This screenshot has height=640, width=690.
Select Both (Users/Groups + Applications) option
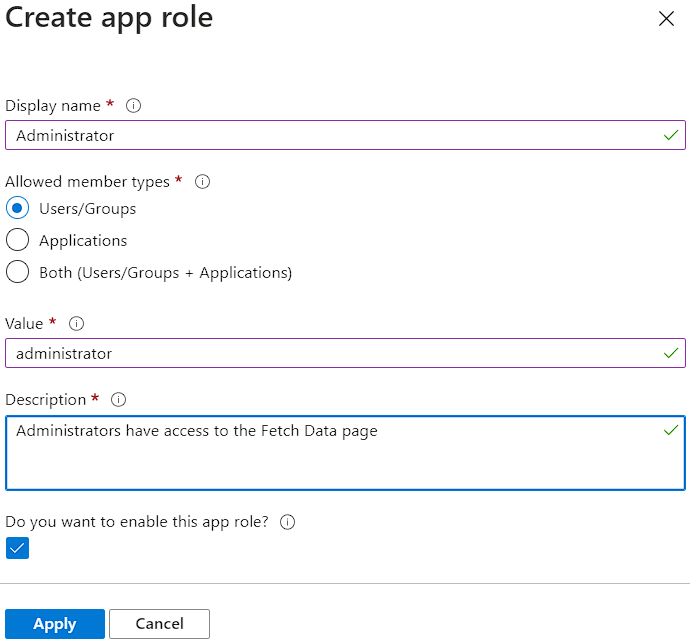click(17, 272)
